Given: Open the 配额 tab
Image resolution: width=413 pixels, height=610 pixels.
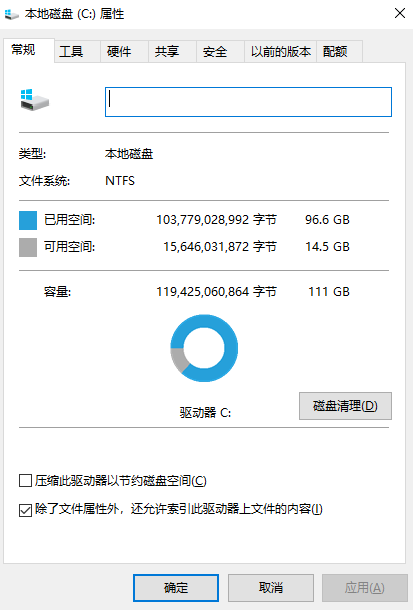Looking at the screenshot, I should pos(340,51).
